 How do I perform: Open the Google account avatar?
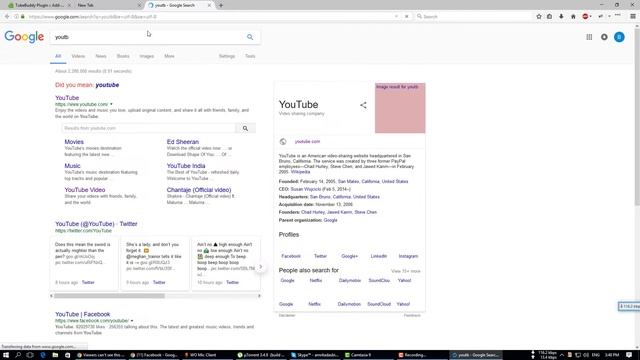[619, 37]
